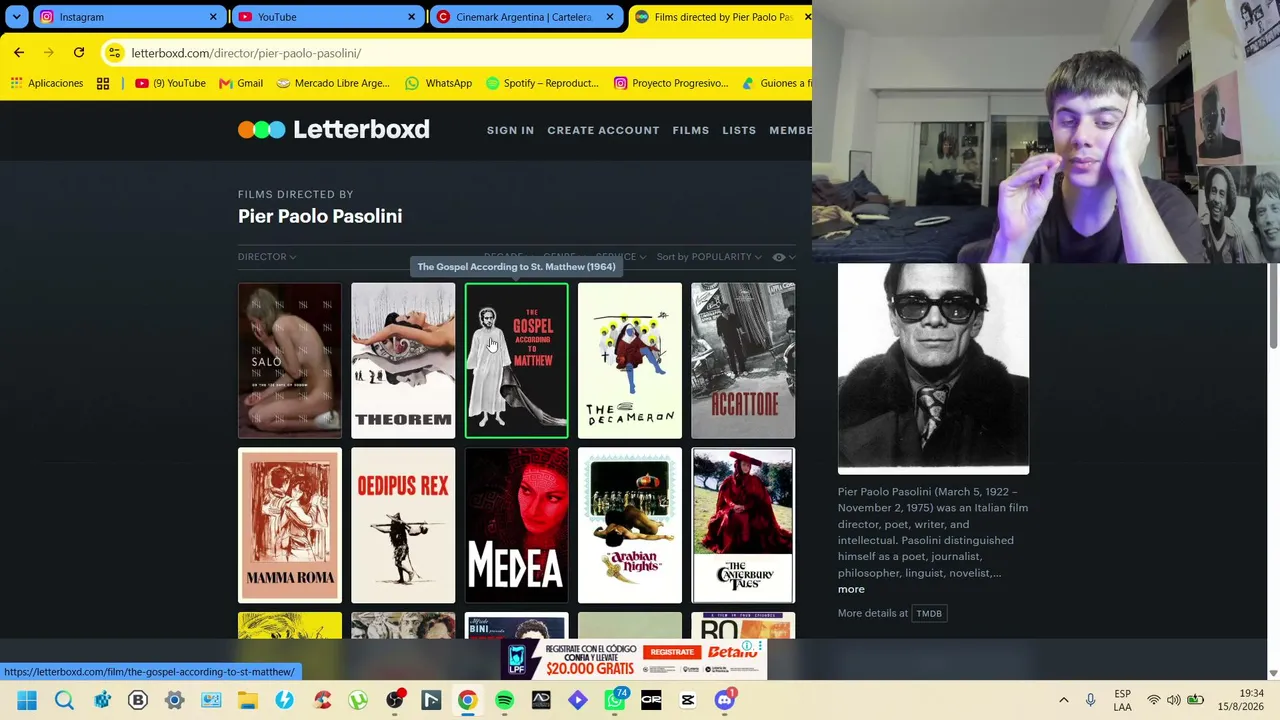Close the YouTube tab
This screenshot has height=720, width=1280.
(411, 17)
